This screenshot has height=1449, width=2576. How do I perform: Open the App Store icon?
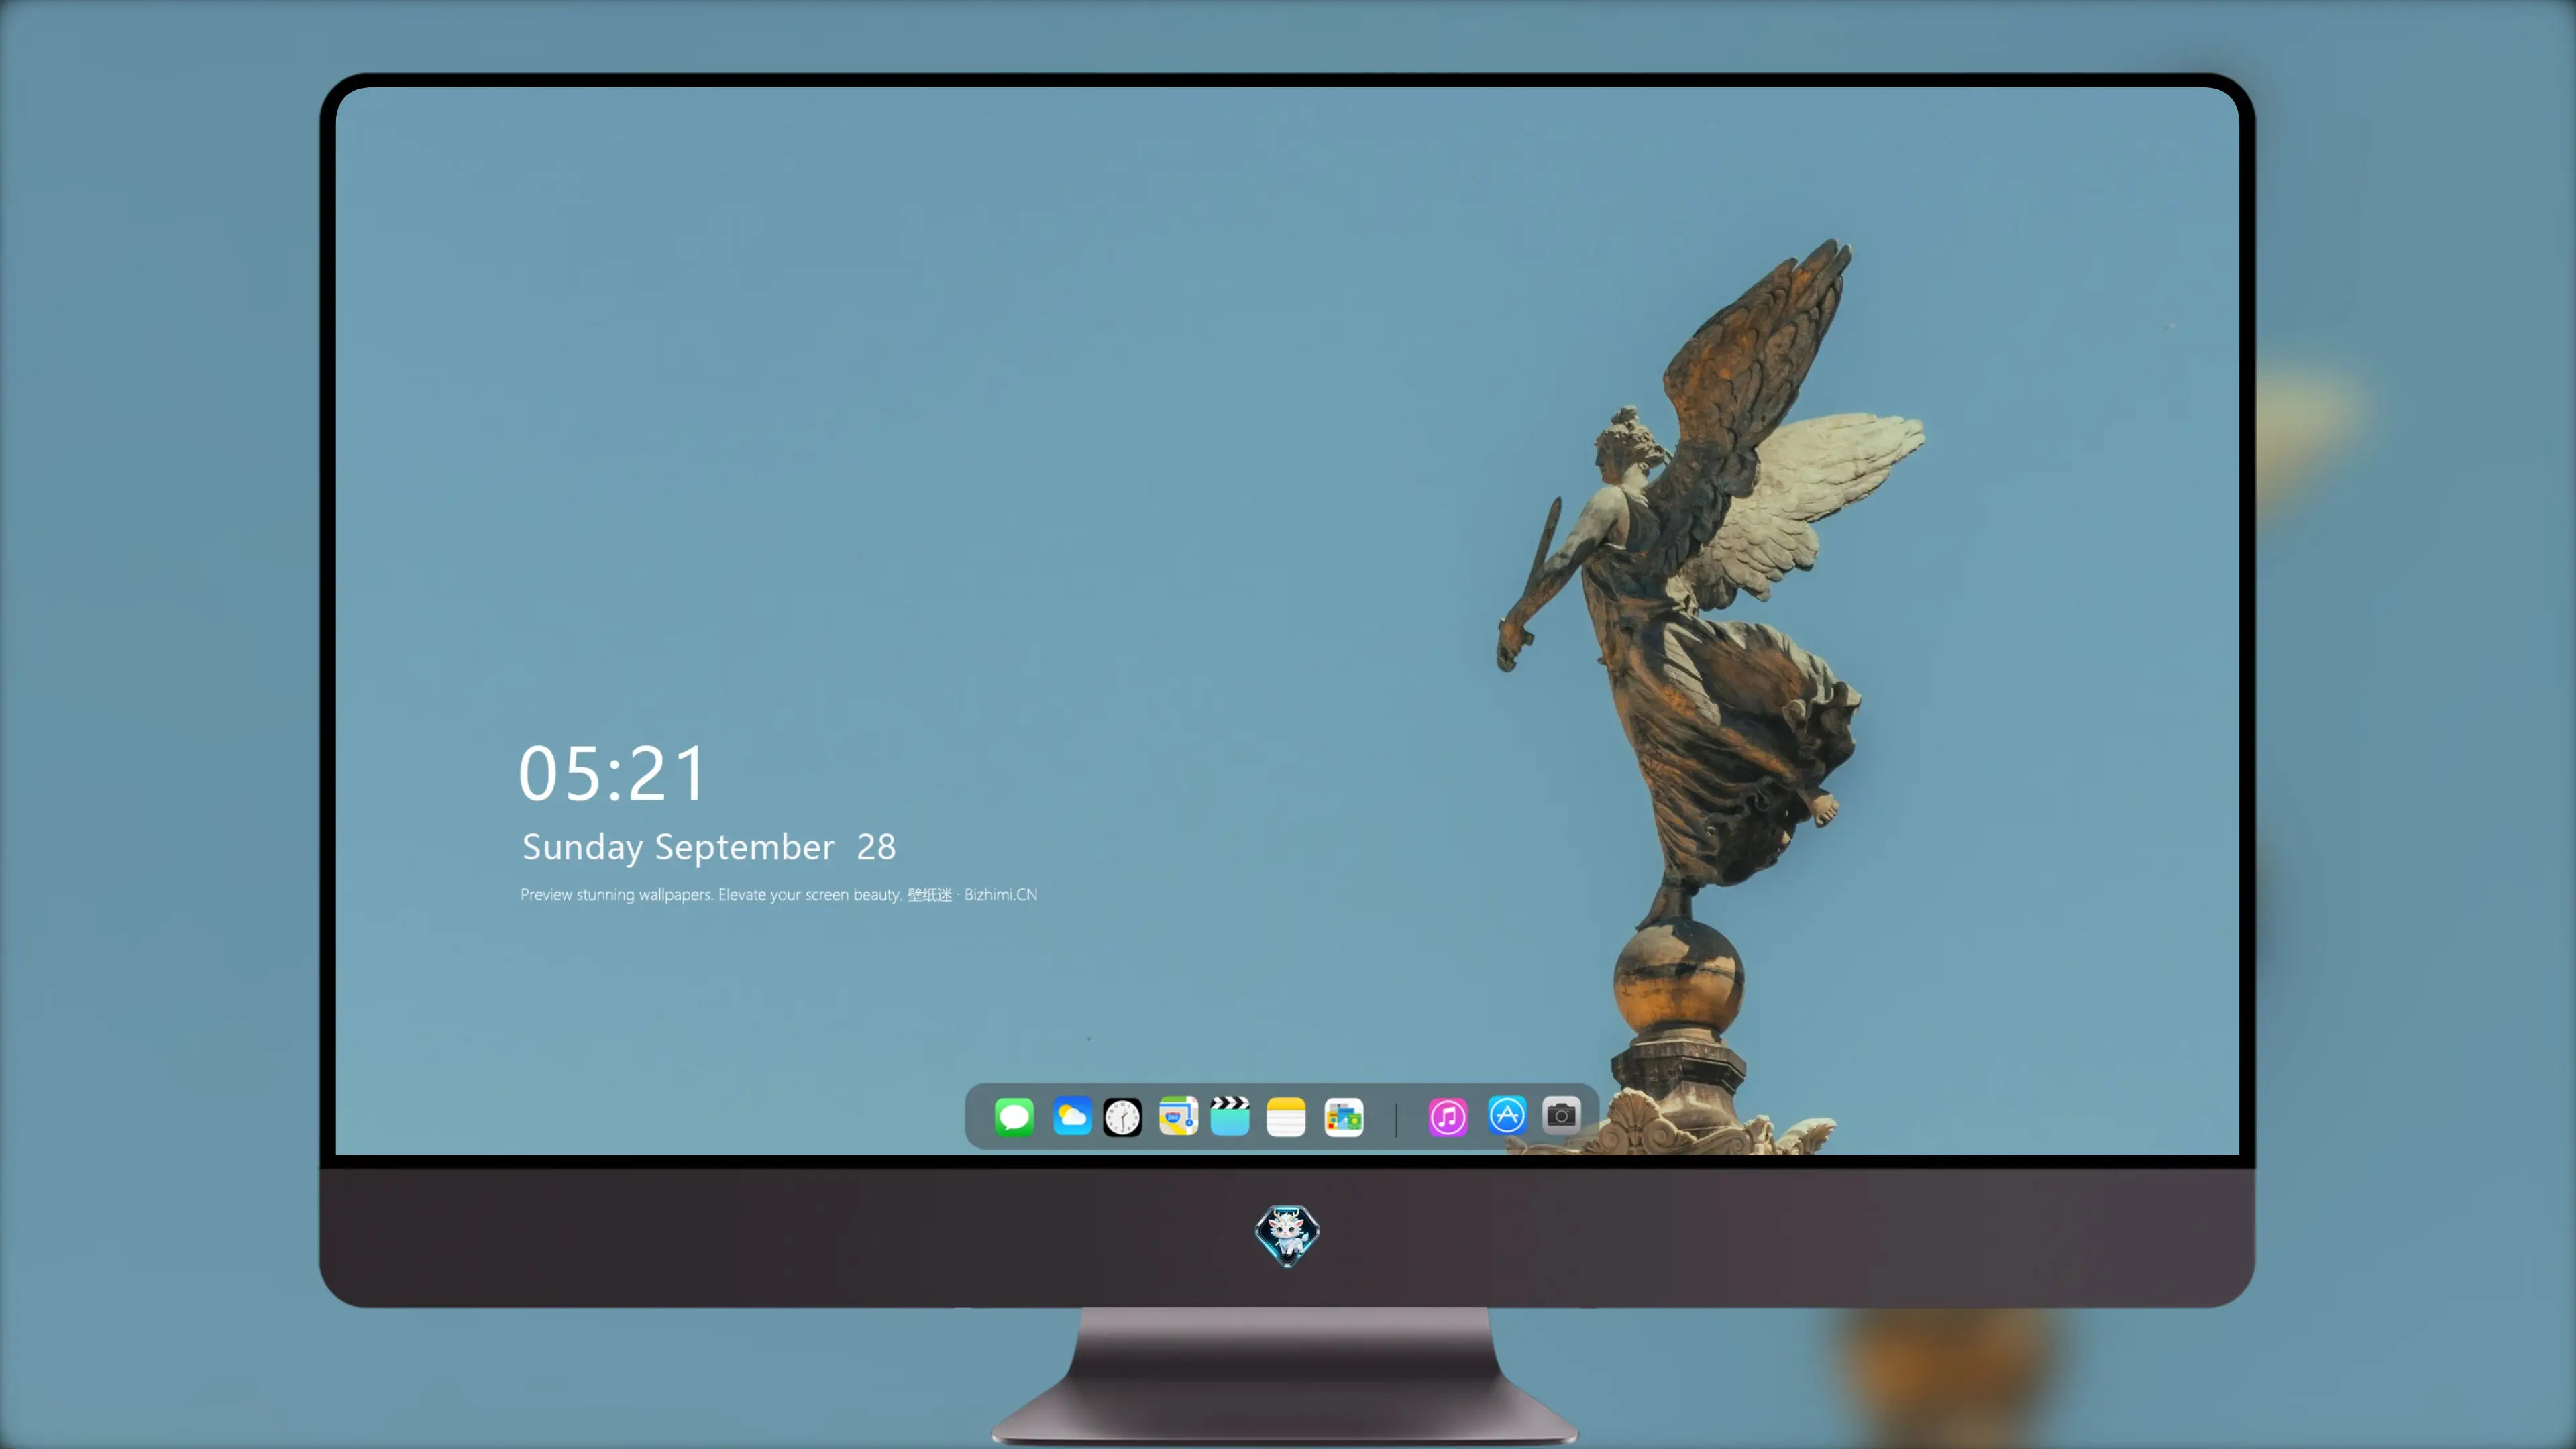1507,1115
